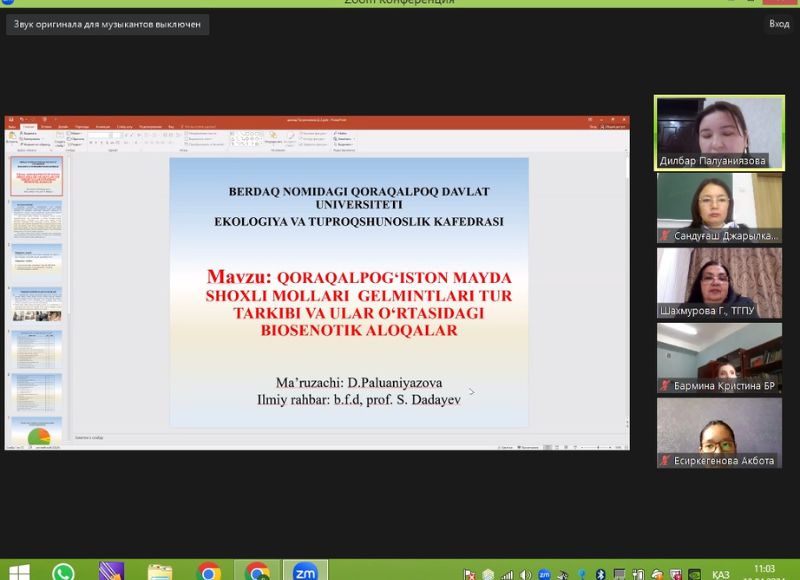Select the pie chart slide thumbnail
The width and height of the screenshot is (800, 580).
pyautogui.click(x=36, y=431)
